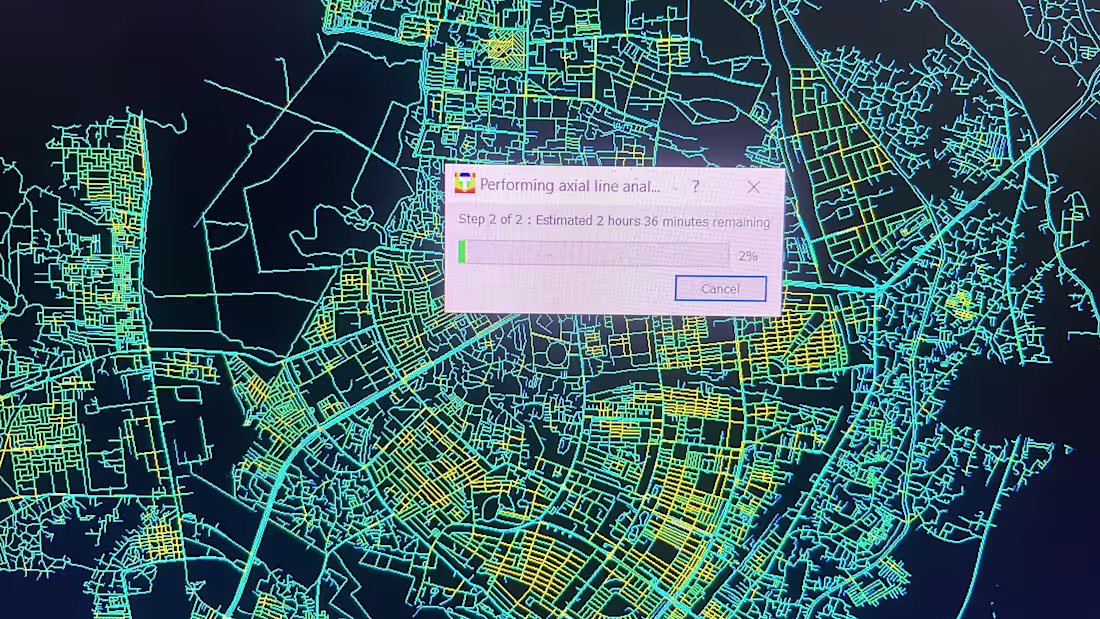Viewport: 1100px width, 619px height.
Task: Click the help question mark in dialog
Action: point(695,187)
